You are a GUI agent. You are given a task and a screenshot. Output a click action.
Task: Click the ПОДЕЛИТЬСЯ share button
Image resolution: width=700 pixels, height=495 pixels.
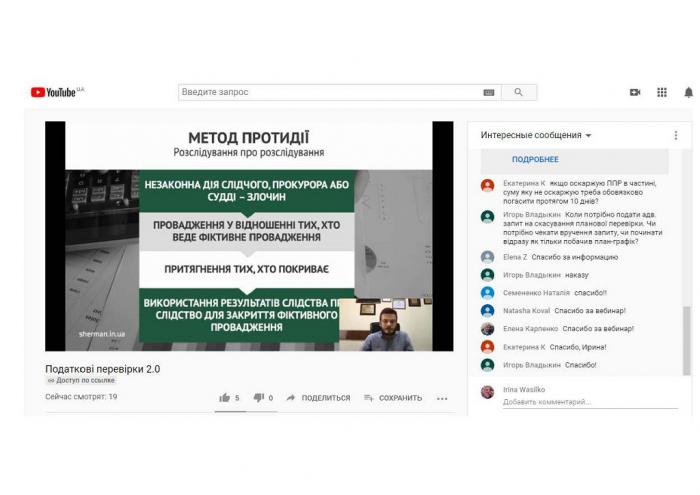tap(318, 397)
